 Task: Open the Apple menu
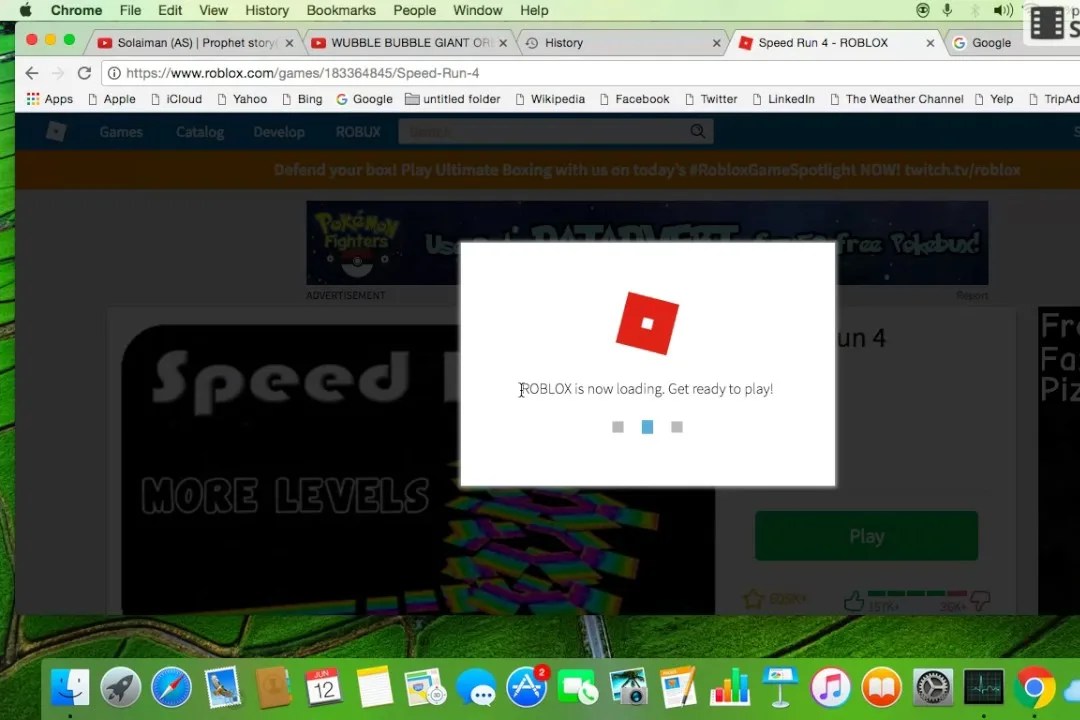coord(25,10)
